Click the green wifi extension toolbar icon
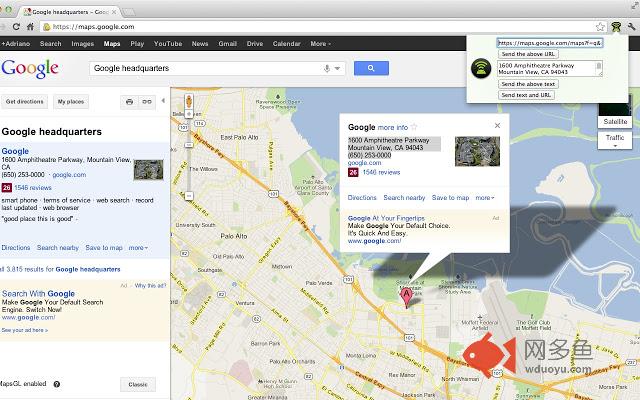Viewport: 640px width, 400px height. [x=614, y=26]
